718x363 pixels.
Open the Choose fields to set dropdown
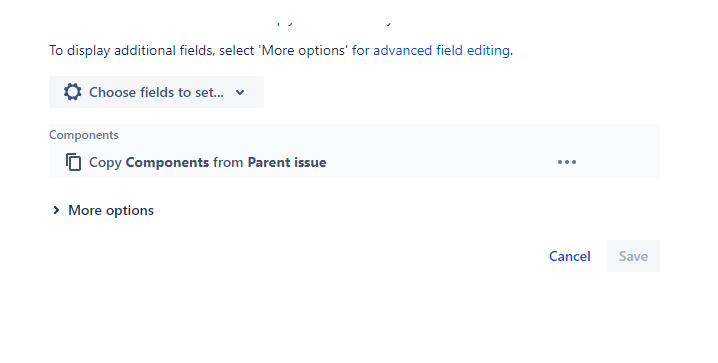156,92
